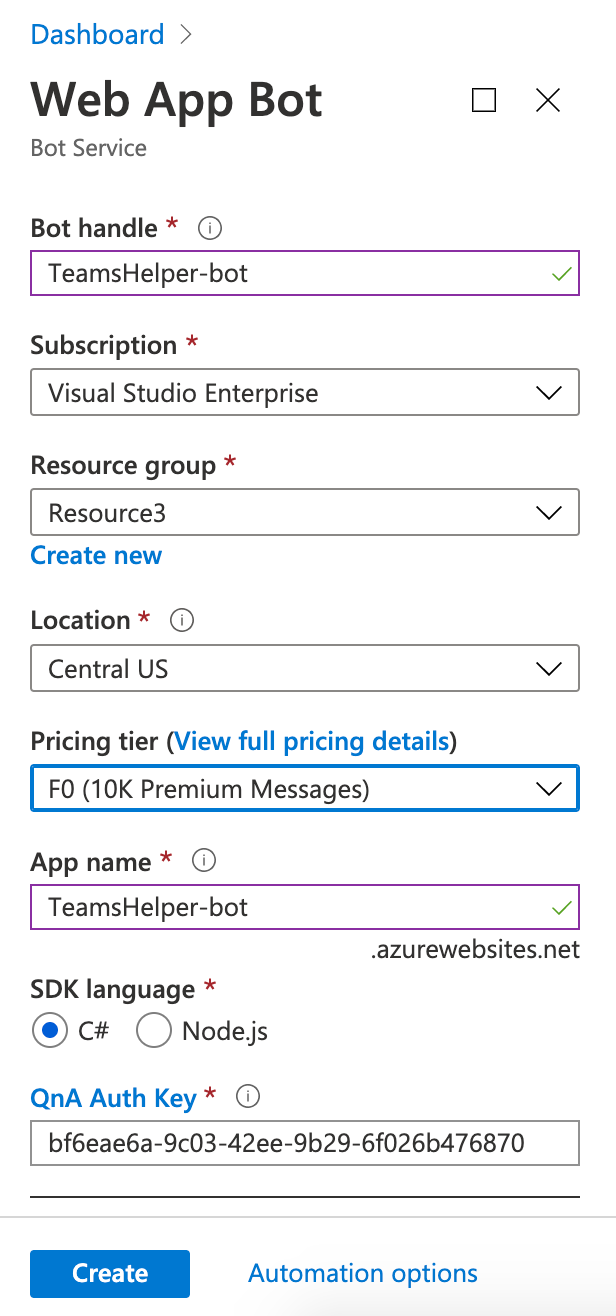Open Automation options
This screenshot has height=1316, width=616.
pos(363,1273)
